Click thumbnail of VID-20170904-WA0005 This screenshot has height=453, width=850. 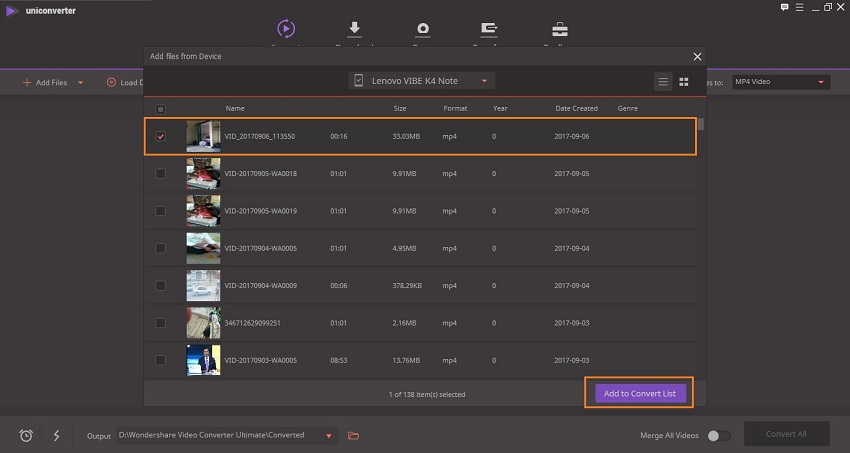click(203, 248)
